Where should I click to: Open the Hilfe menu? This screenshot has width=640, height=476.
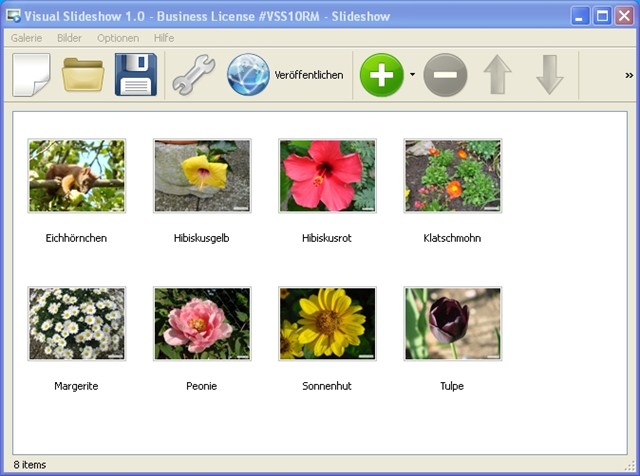(x=164, y=37)
